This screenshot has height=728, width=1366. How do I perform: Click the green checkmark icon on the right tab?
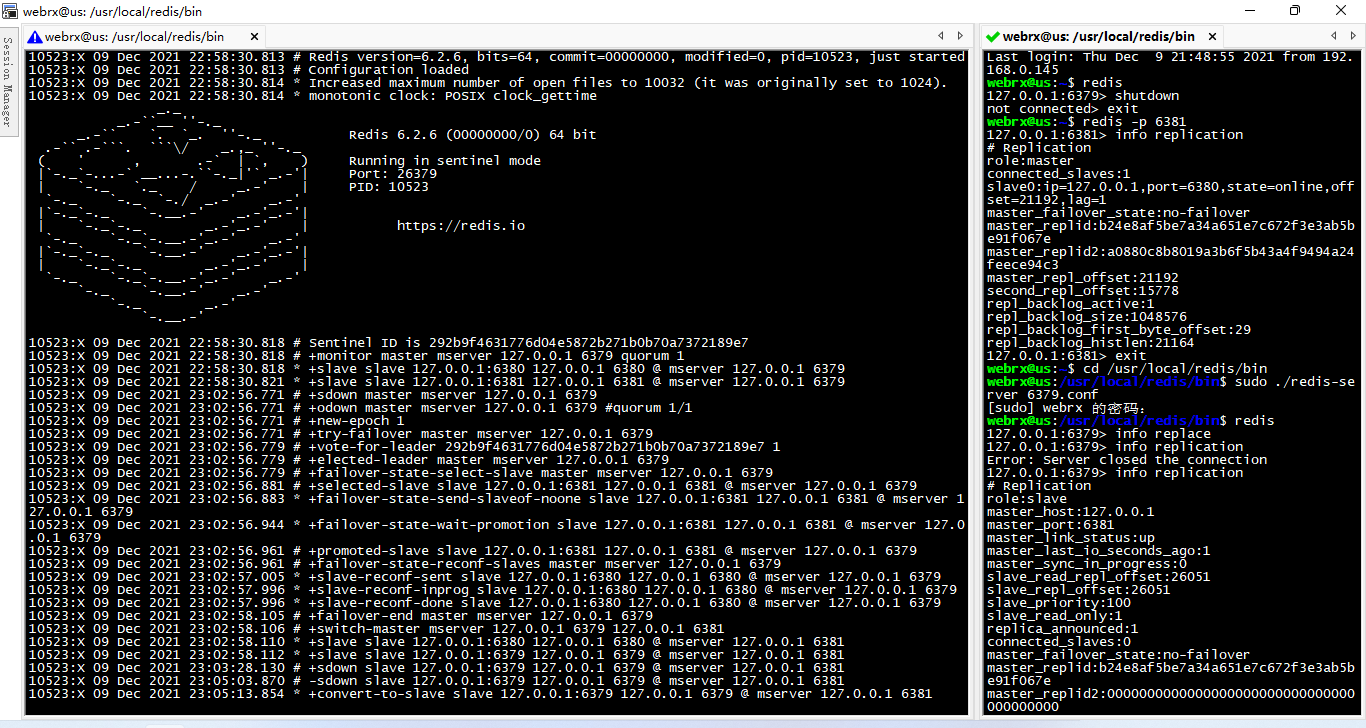[x=992, y=36]
